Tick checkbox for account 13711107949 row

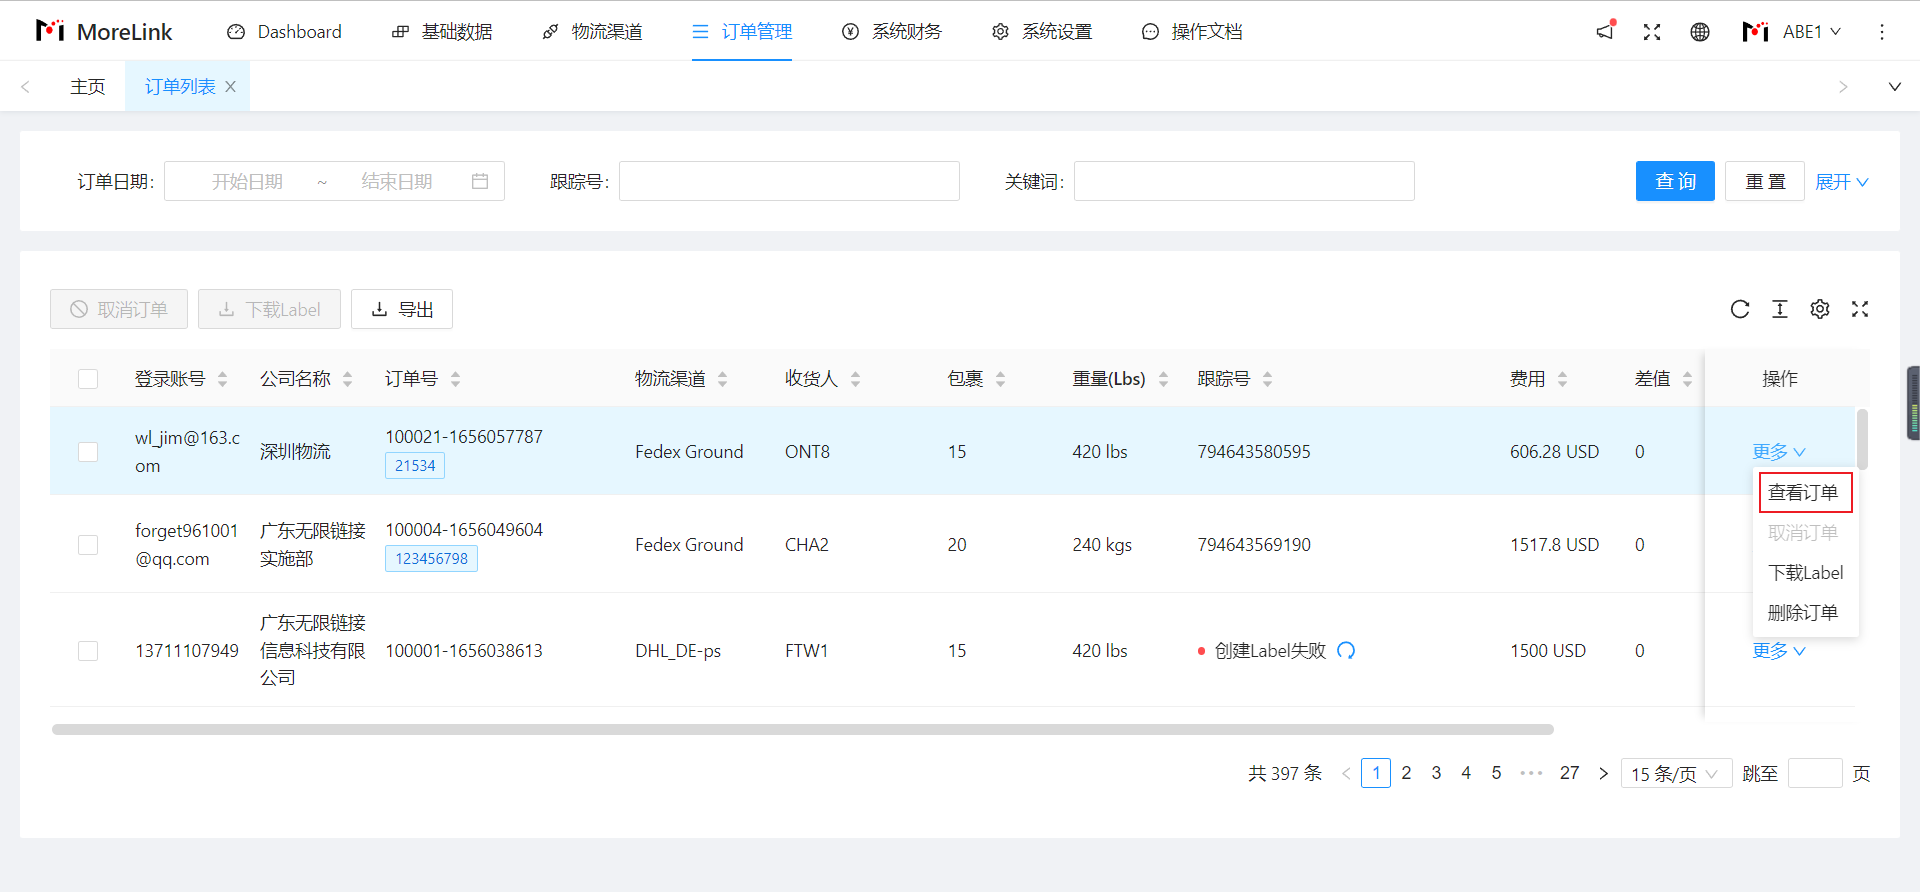(88, 651)
